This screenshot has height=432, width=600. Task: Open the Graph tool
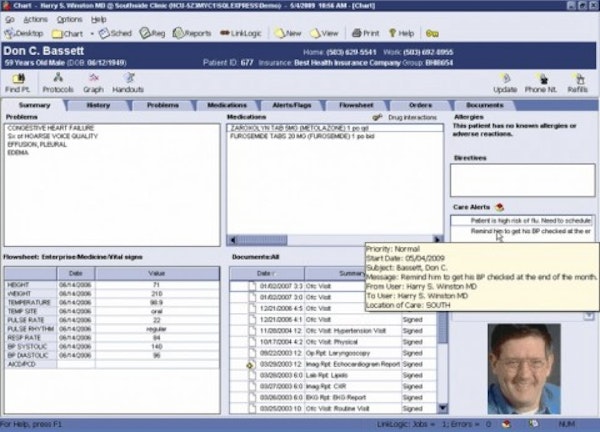pos(93,83)
